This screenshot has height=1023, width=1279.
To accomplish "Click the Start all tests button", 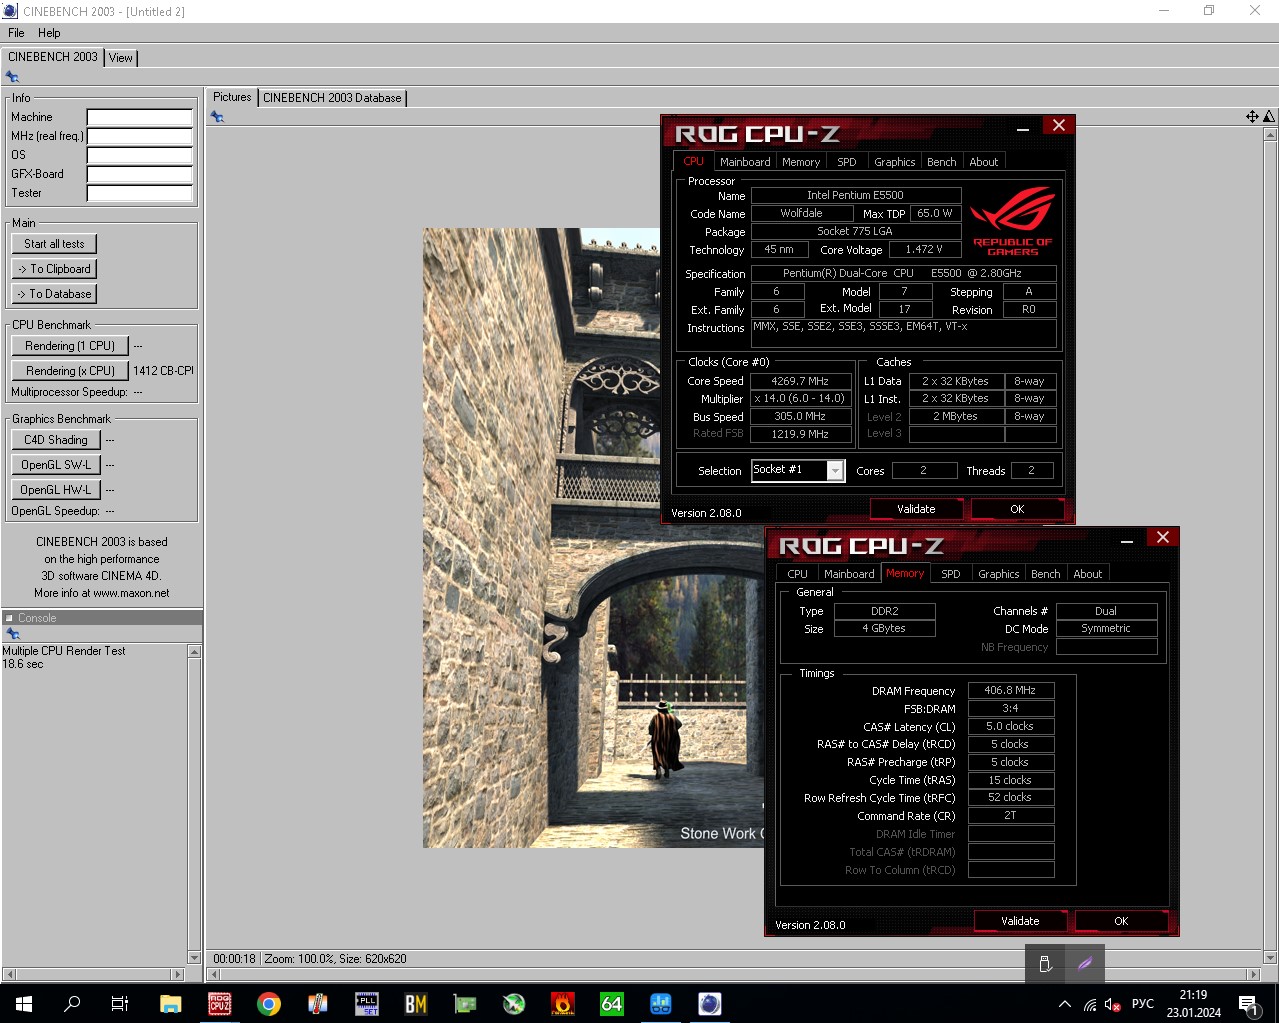I will (54, 244).
